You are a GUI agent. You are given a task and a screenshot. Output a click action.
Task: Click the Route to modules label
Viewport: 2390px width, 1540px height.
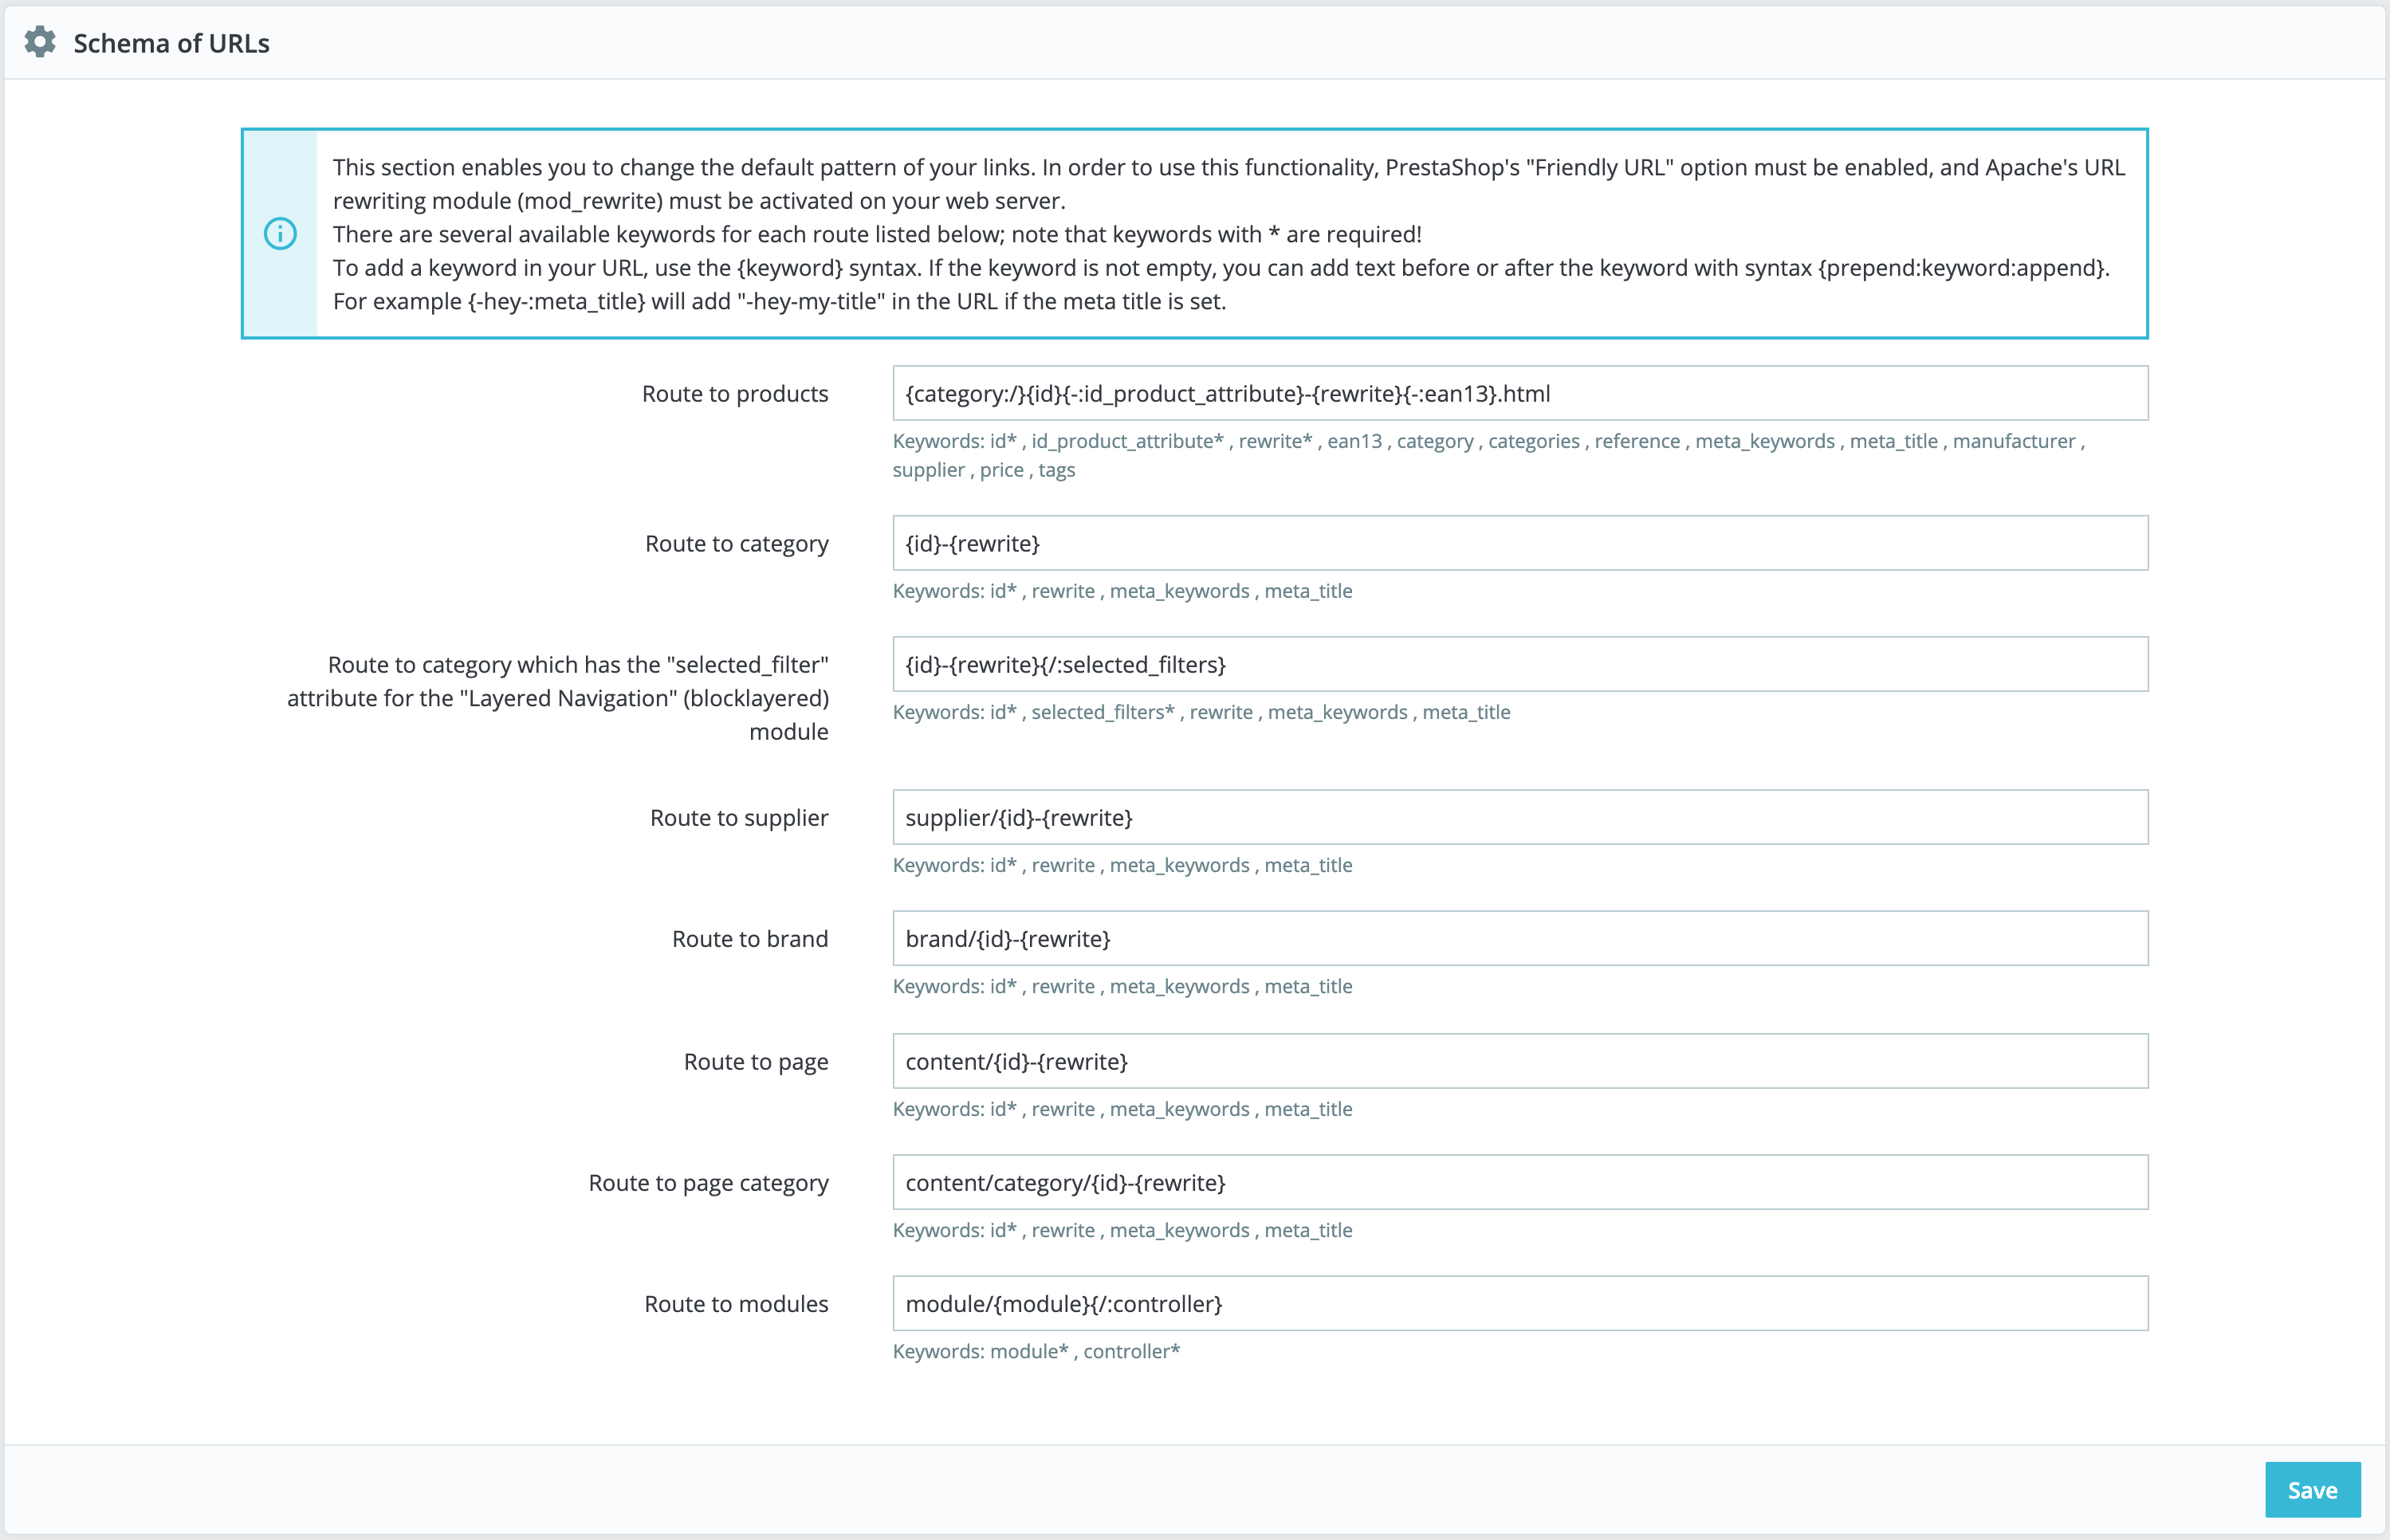(736, 1304)
